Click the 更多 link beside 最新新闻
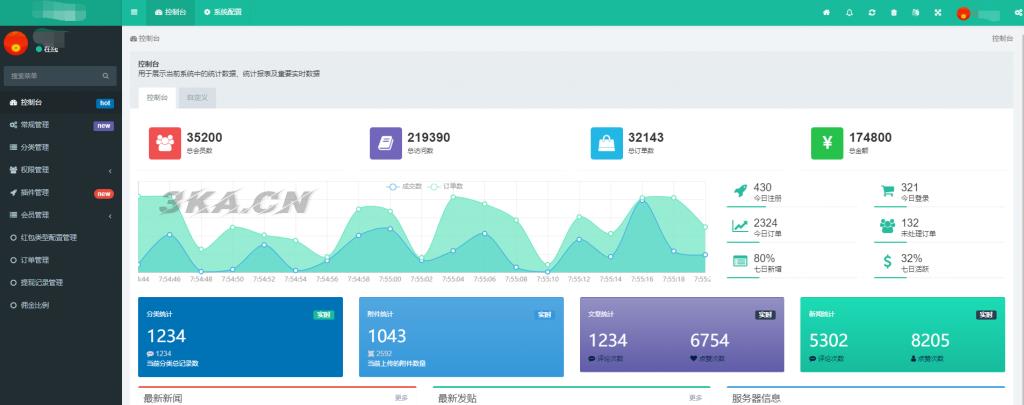Screen dimensions: 1024x405 tap(401, 398)
